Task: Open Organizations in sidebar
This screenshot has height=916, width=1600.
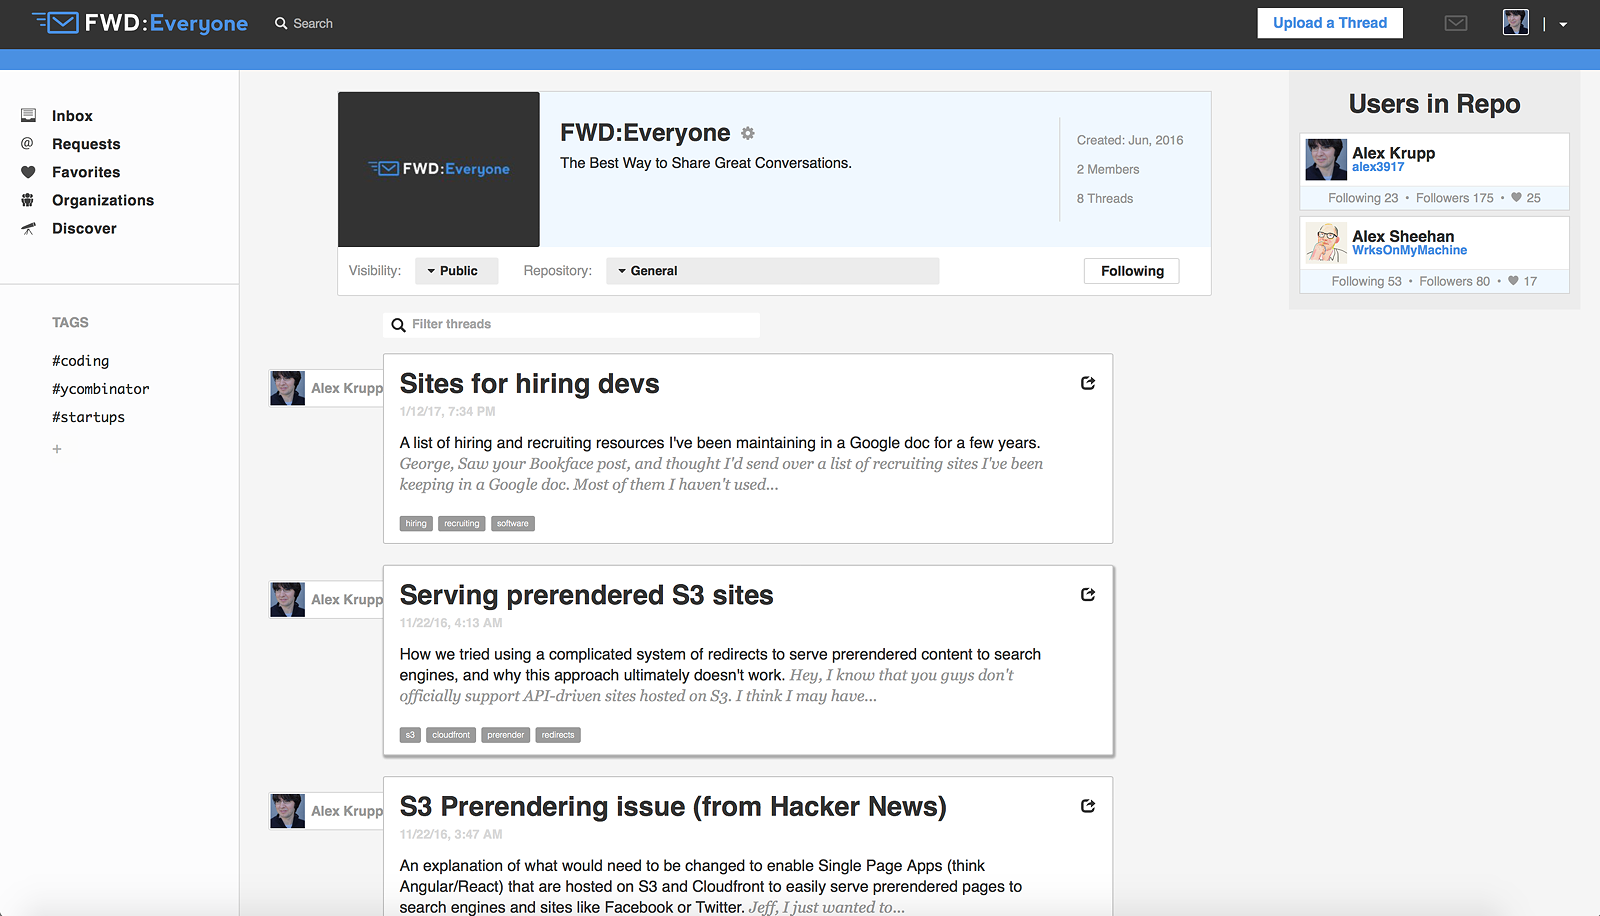Action: [x=103, y=200]
